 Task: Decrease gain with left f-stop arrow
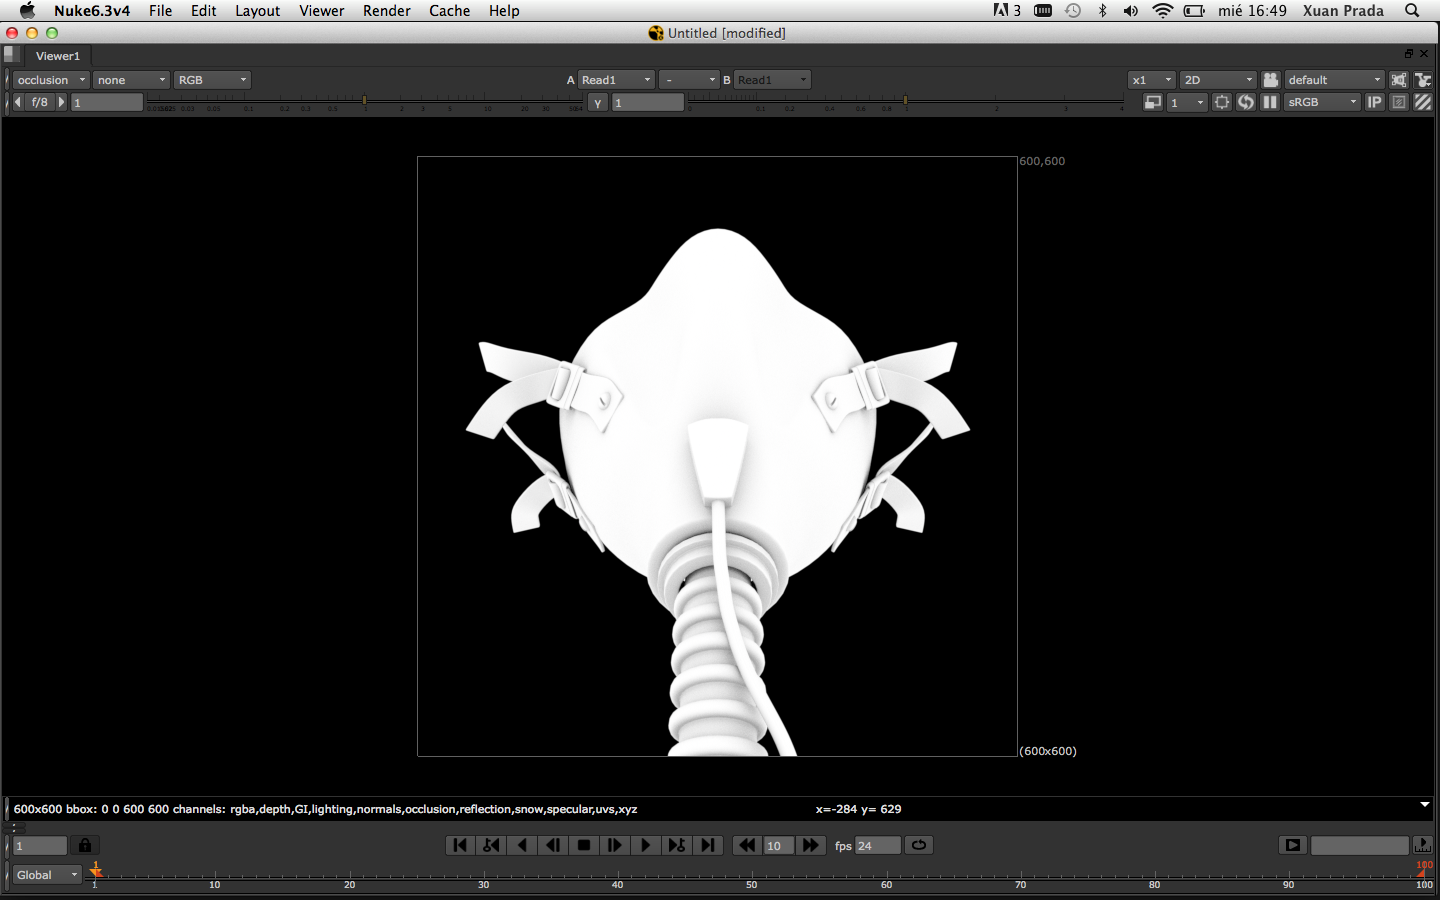pyautogui.click(x=18, y=102)
